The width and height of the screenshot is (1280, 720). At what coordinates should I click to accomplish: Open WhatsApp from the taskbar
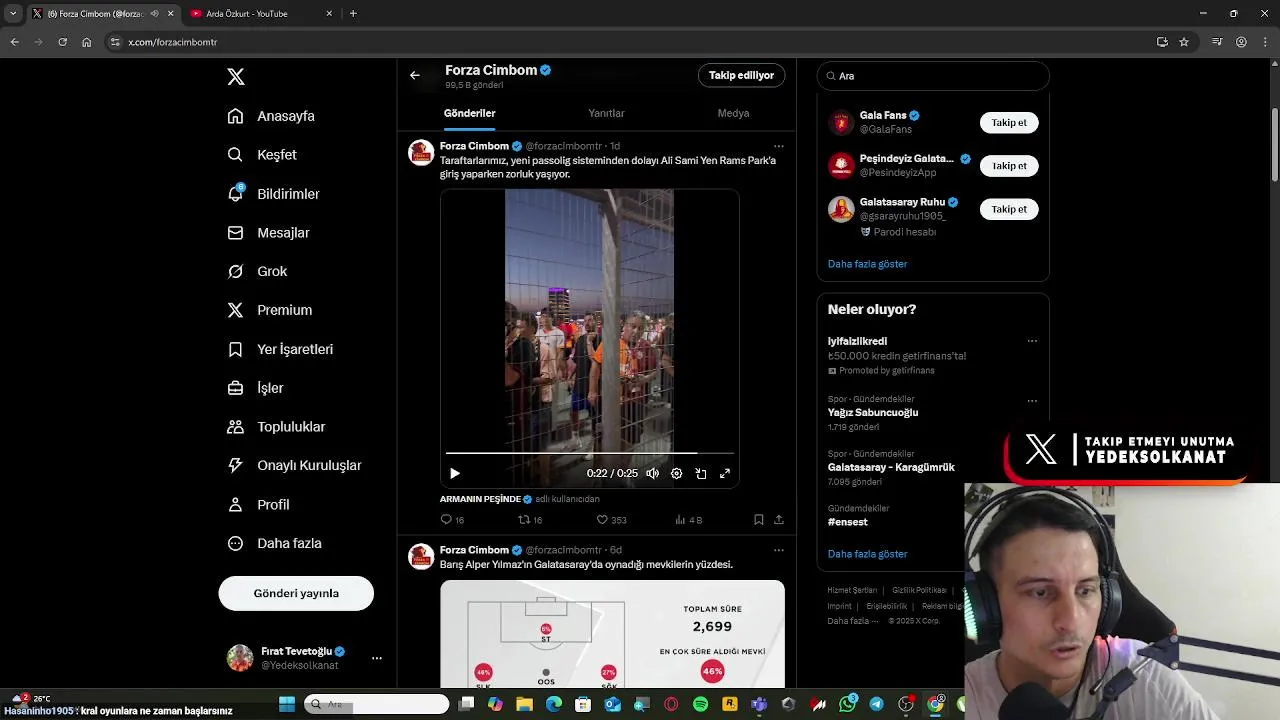coord(848,704)
